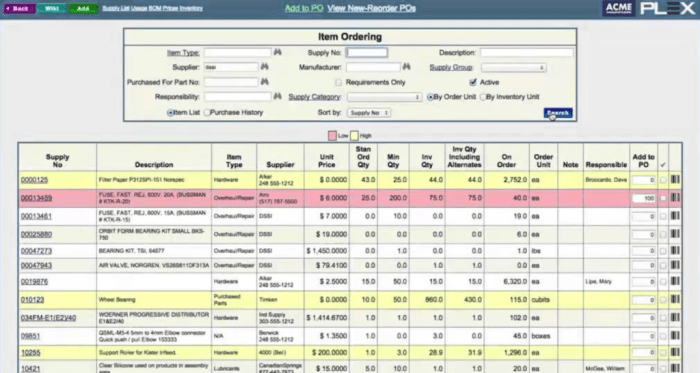
Task: Open the Supplier lookup binoculars
Action: (x=264, y=67)
